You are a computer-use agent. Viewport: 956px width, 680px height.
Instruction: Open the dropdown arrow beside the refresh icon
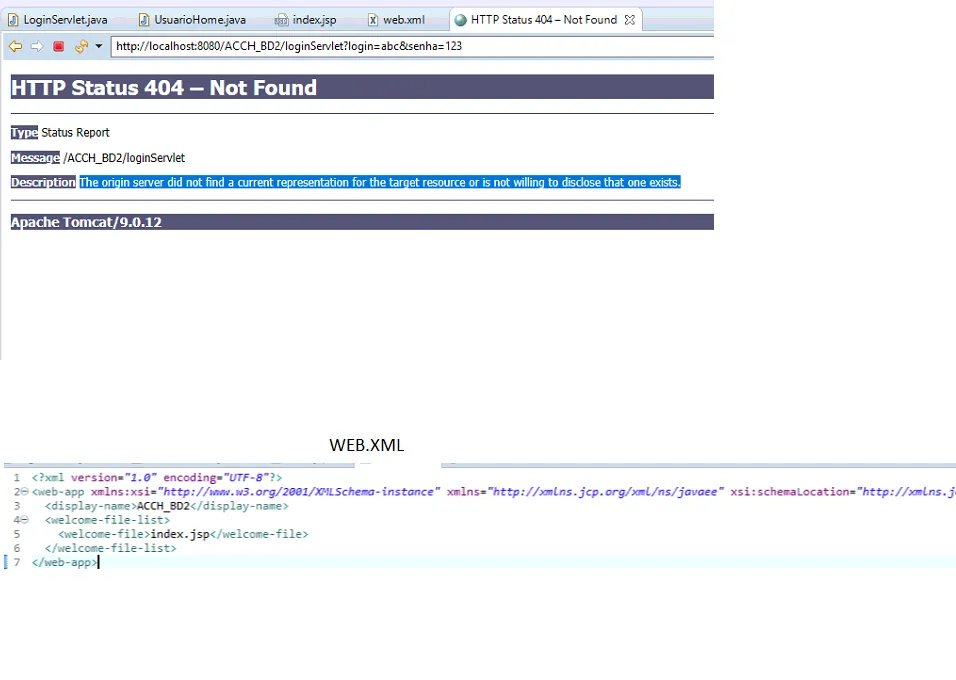tap(99, 46)
